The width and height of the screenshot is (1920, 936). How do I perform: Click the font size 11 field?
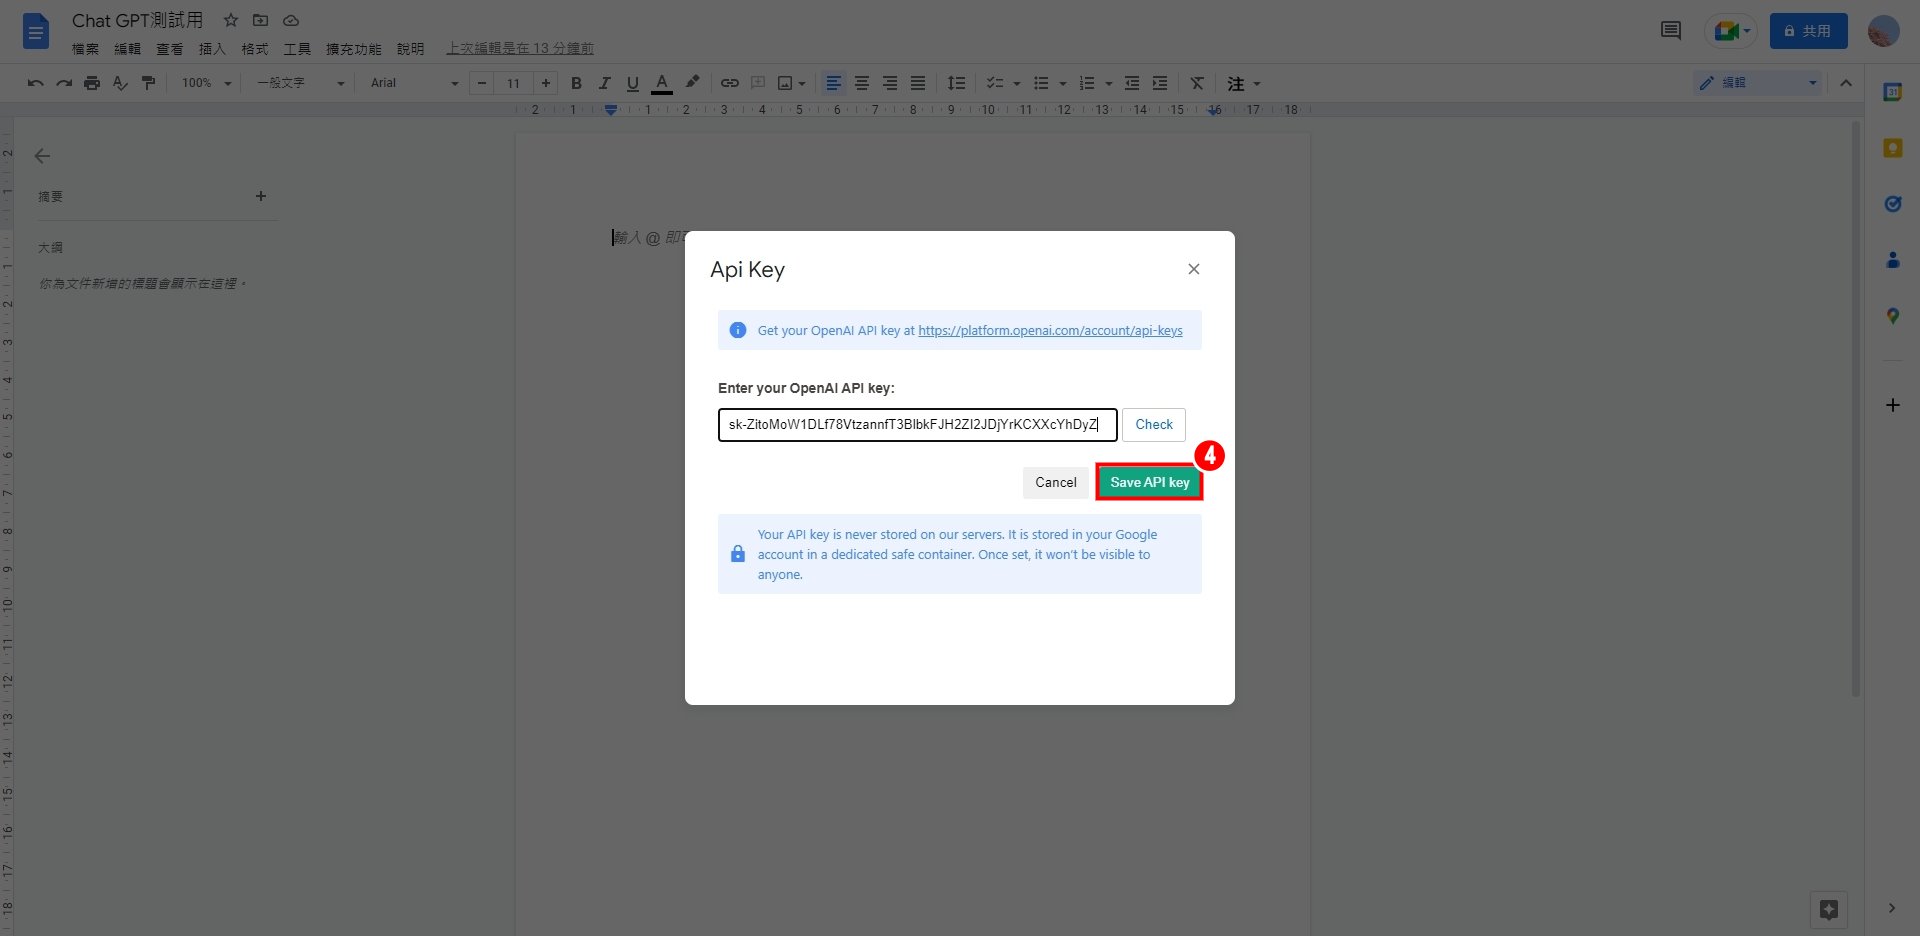(x=513, y=83)
